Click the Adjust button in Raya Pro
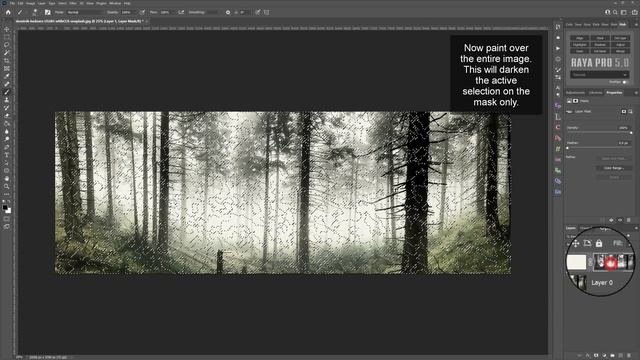640x360 pixels. [620, 44]
